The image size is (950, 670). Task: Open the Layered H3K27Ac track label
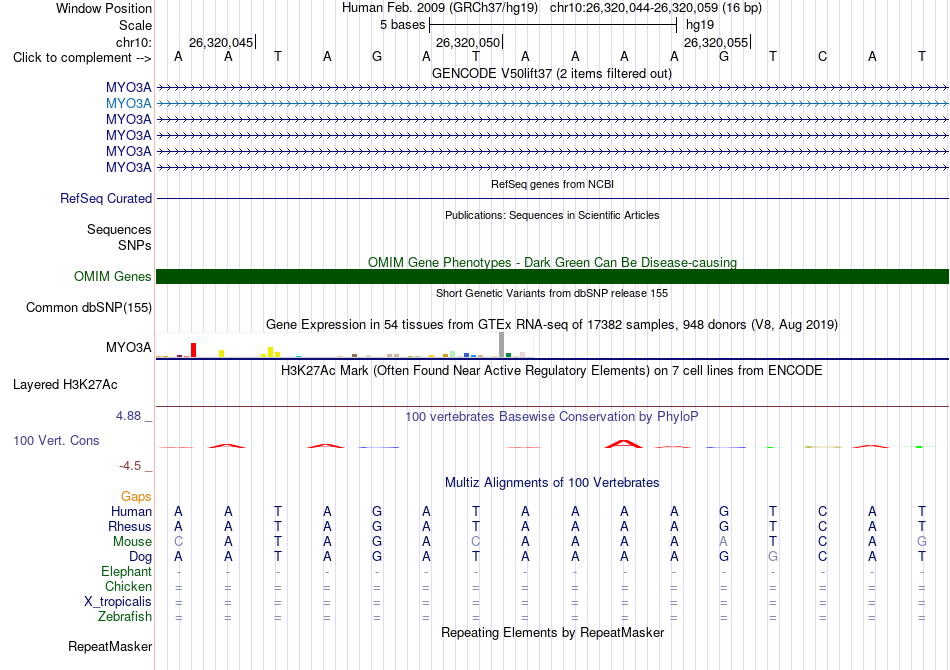pos(65,385)
